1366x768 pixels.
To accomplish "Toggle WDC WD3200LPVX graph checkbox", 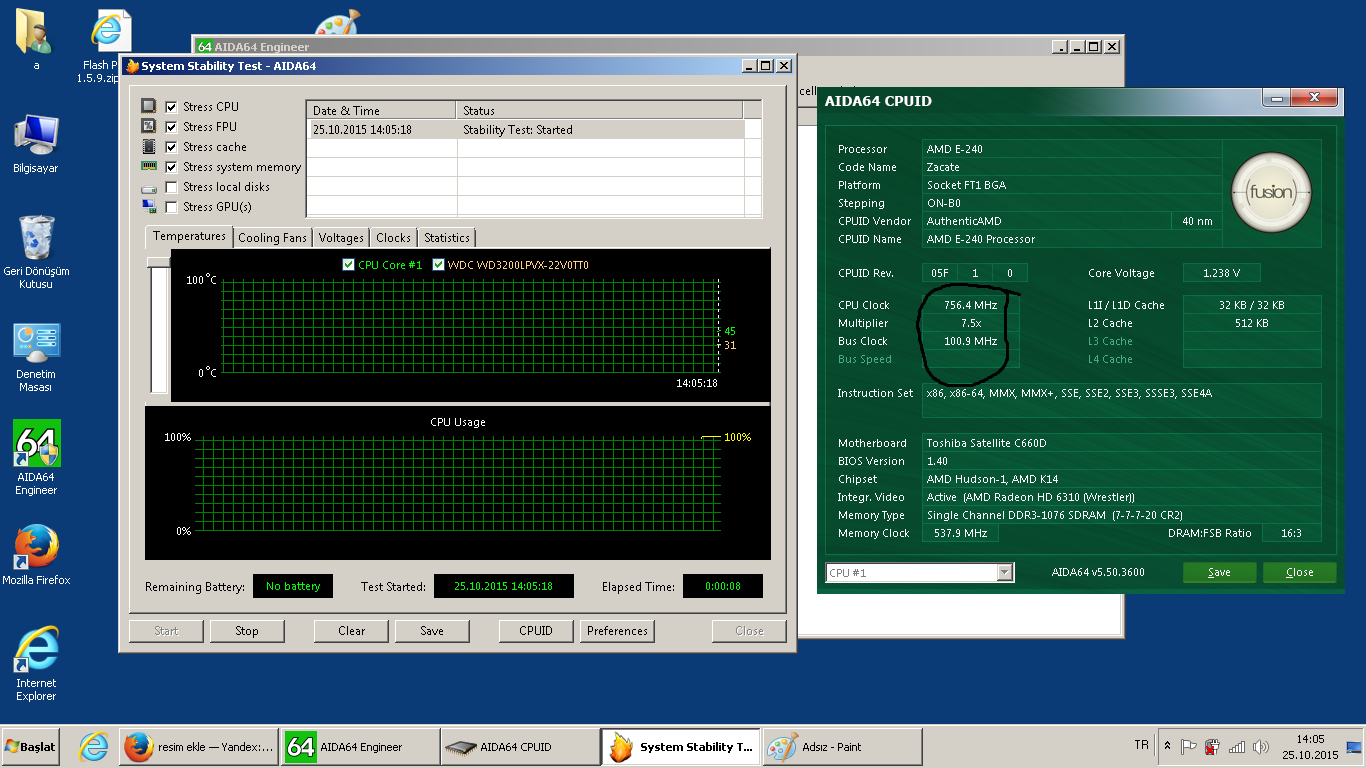I will (x=438, y=265).
